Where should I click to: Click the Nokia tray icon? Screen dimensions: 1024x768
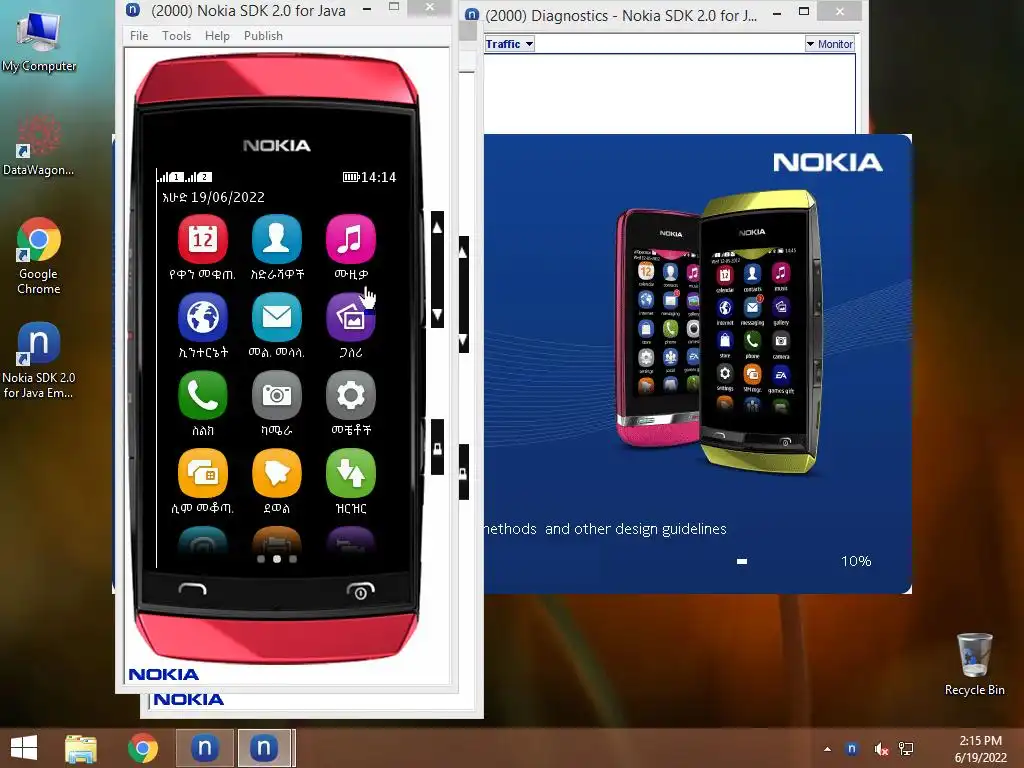click(x=852, y=749)
